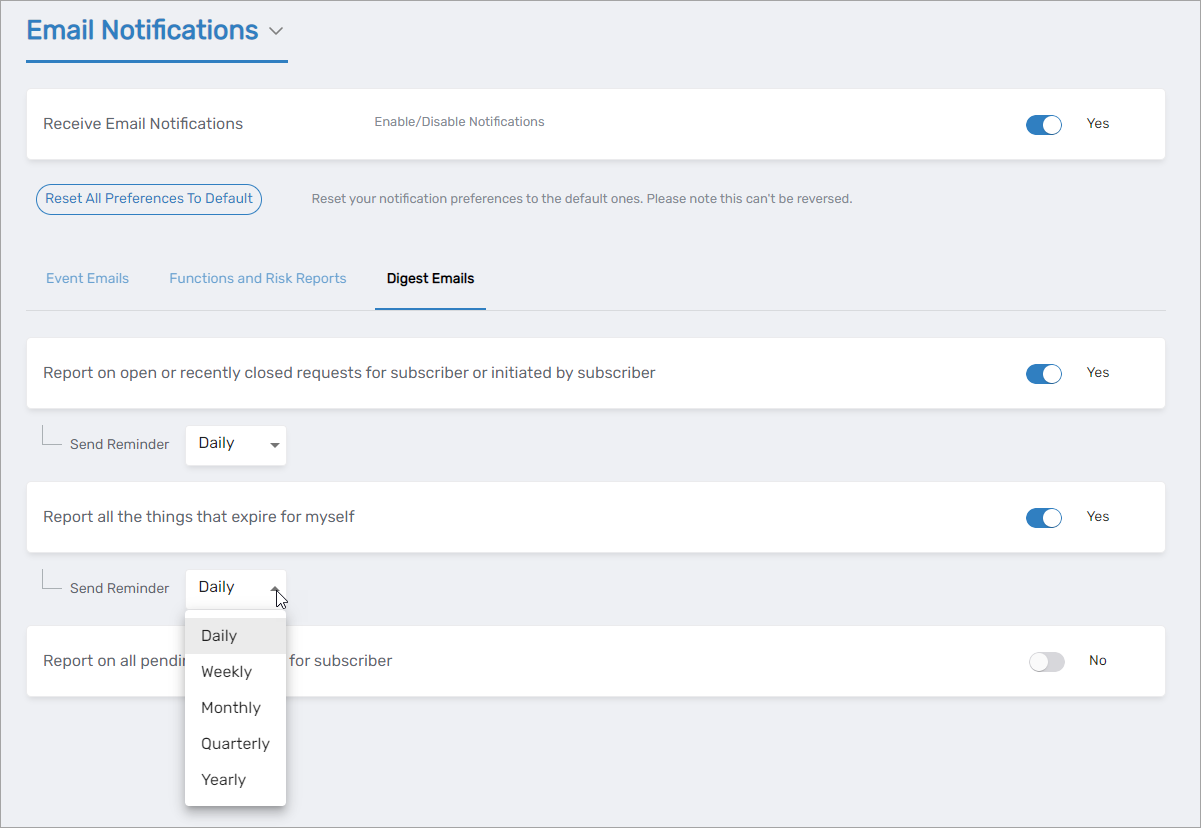Select the Digest Emails tab

[x=430, y=279]
